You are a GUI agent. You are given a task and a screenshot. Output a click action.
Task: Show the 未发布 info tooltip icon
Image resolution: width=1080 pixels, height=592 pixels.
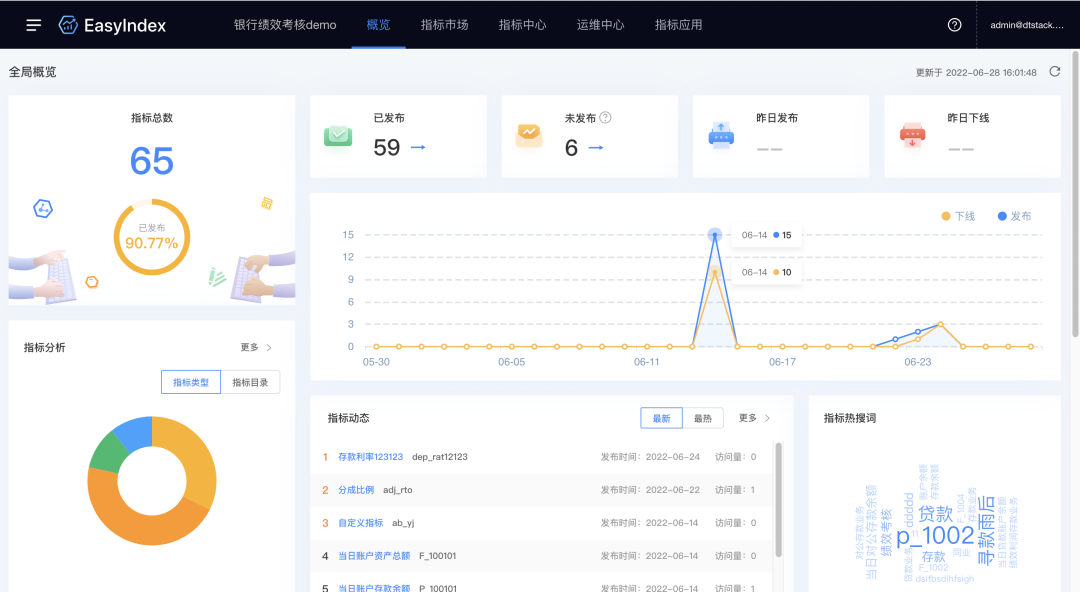605,118
